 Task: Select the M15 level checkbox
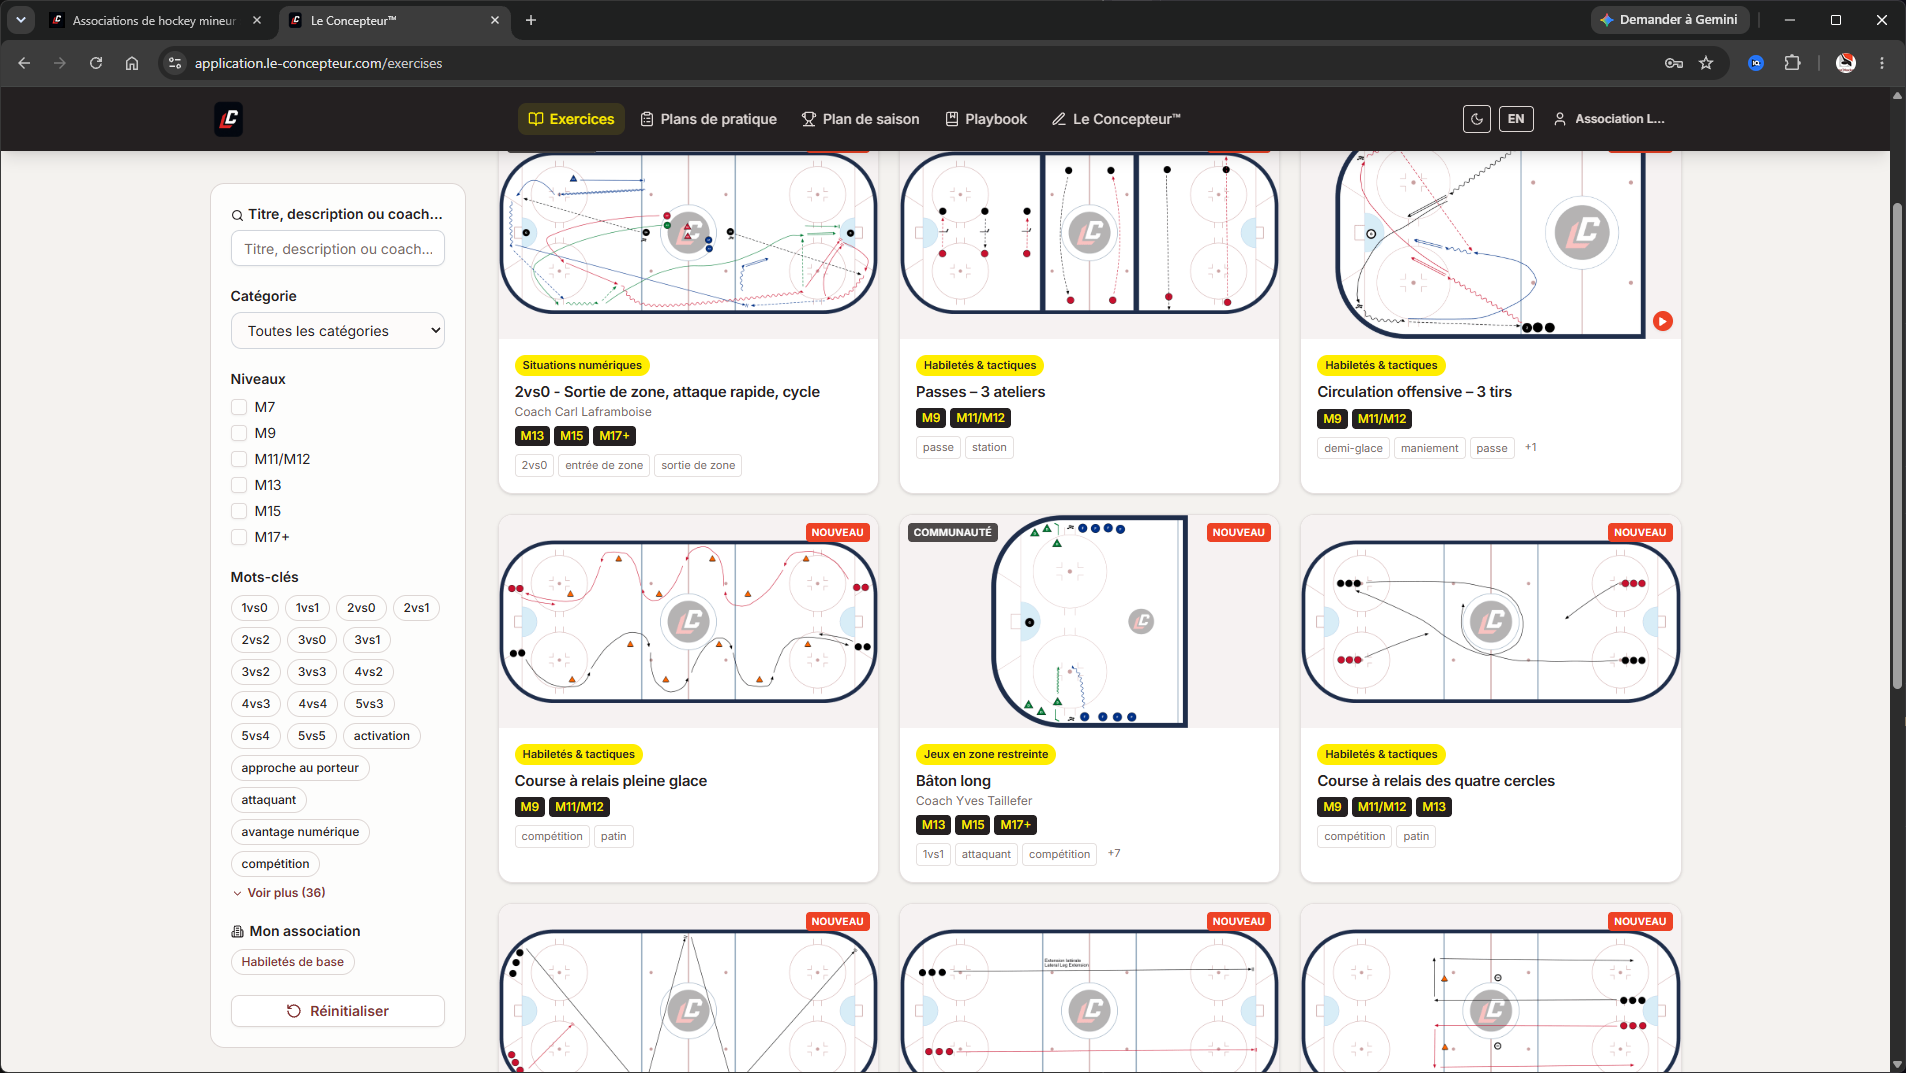click(x=239, y=511)
